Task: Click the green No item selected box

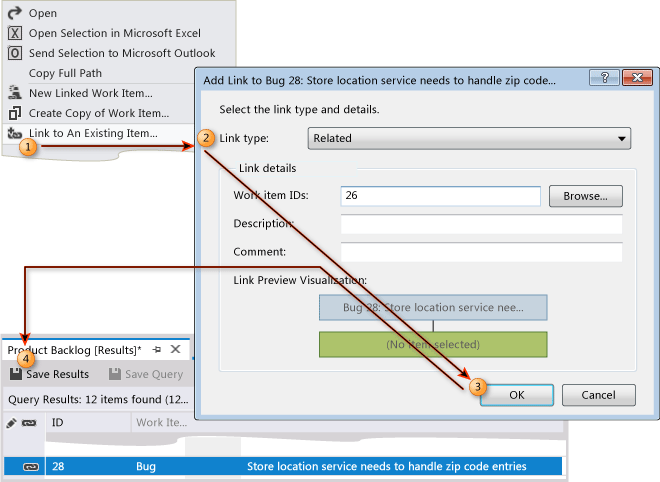Action: pyautogui.click(x=433, y=344)
